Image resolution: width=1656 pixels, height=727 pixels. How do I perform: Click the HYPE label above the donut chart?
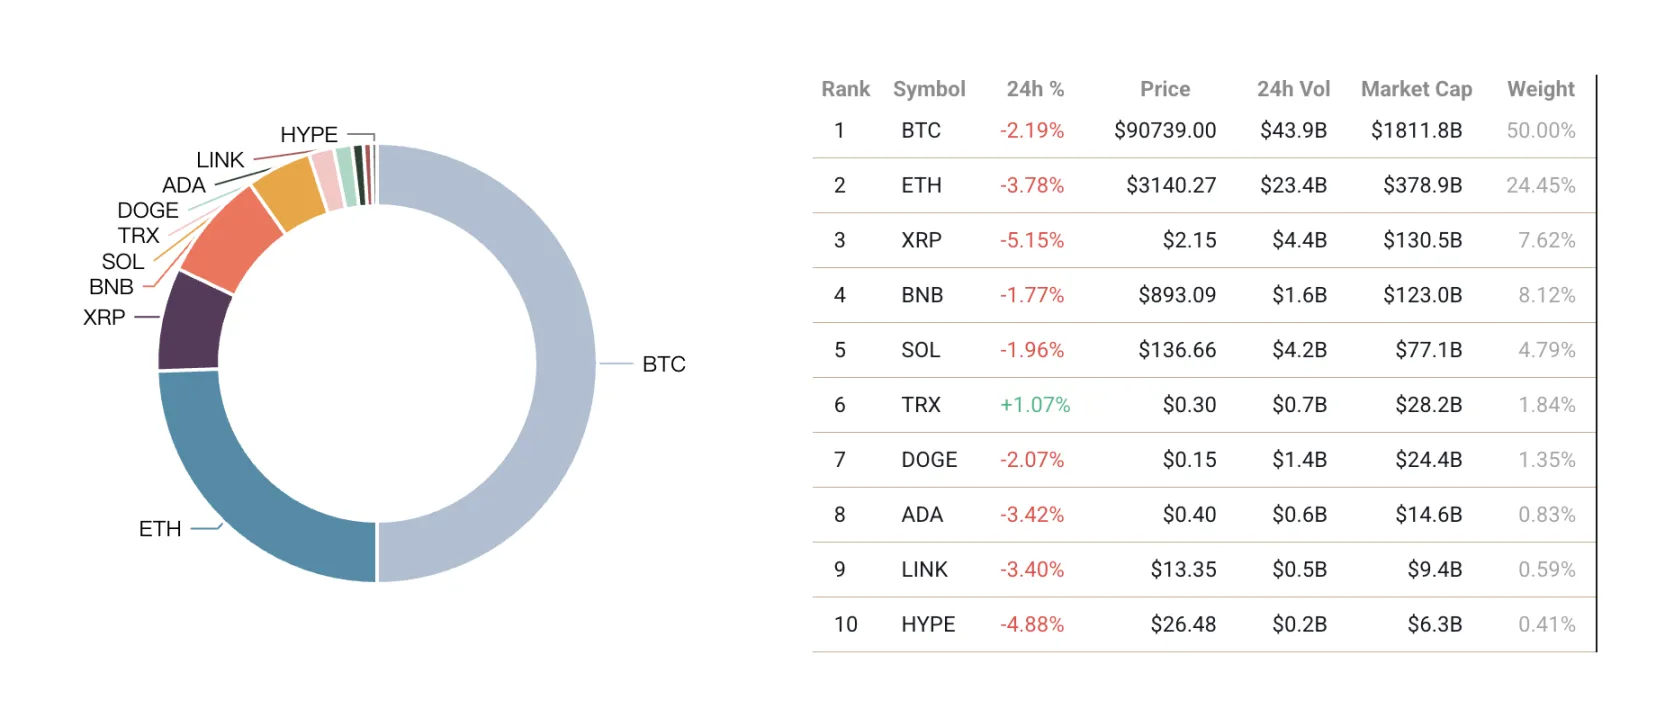[309, 134]
